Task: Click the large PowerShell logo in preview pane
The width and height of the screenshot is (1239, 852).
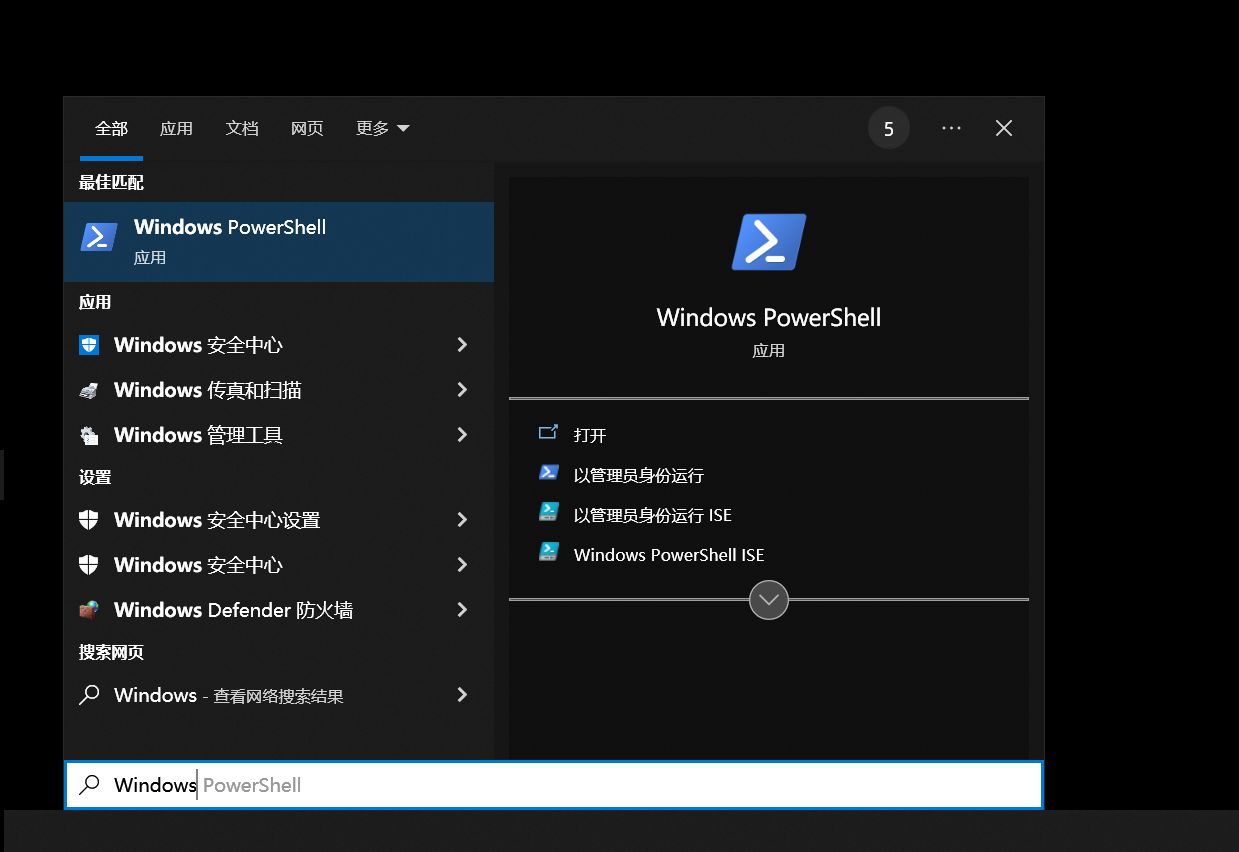Action: click(x=769, y=242)
